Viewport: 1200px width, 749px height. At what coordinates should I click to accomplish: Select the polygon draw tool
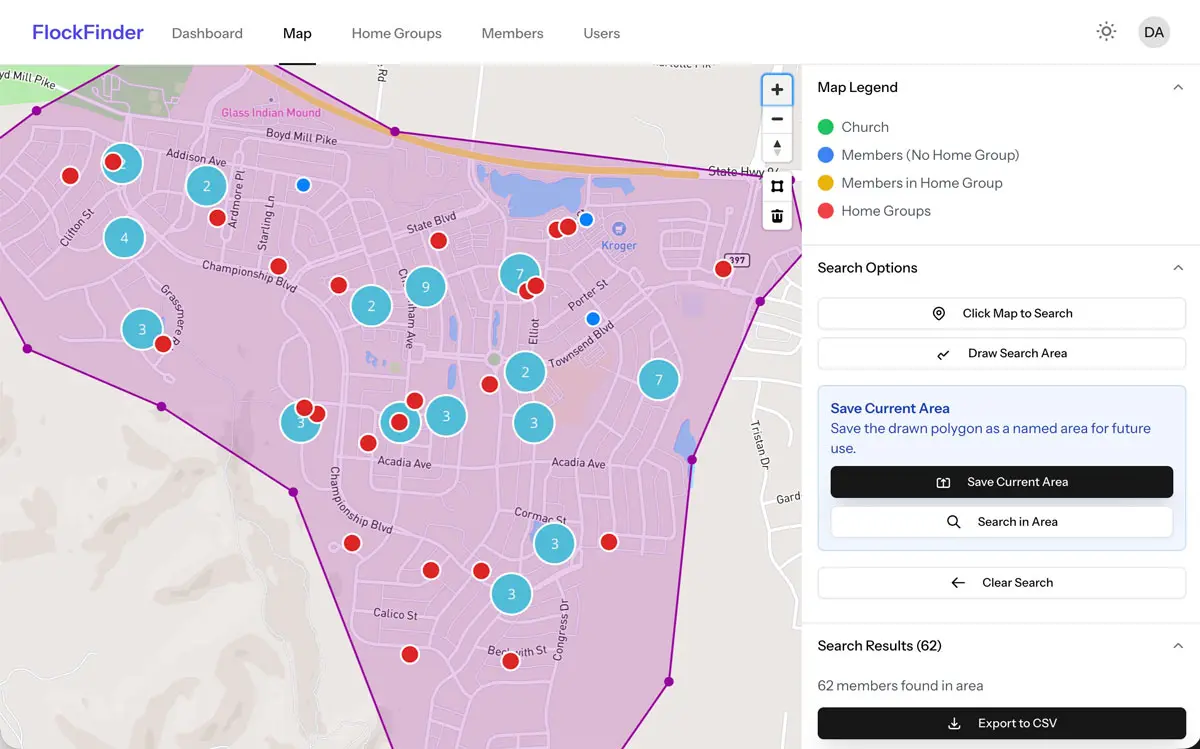click(x=777, y=186)
